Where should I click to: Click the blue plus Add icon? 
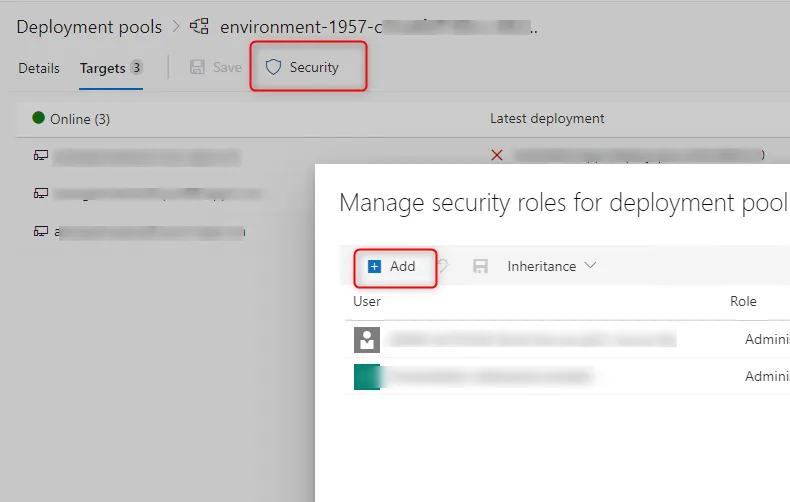375,266
